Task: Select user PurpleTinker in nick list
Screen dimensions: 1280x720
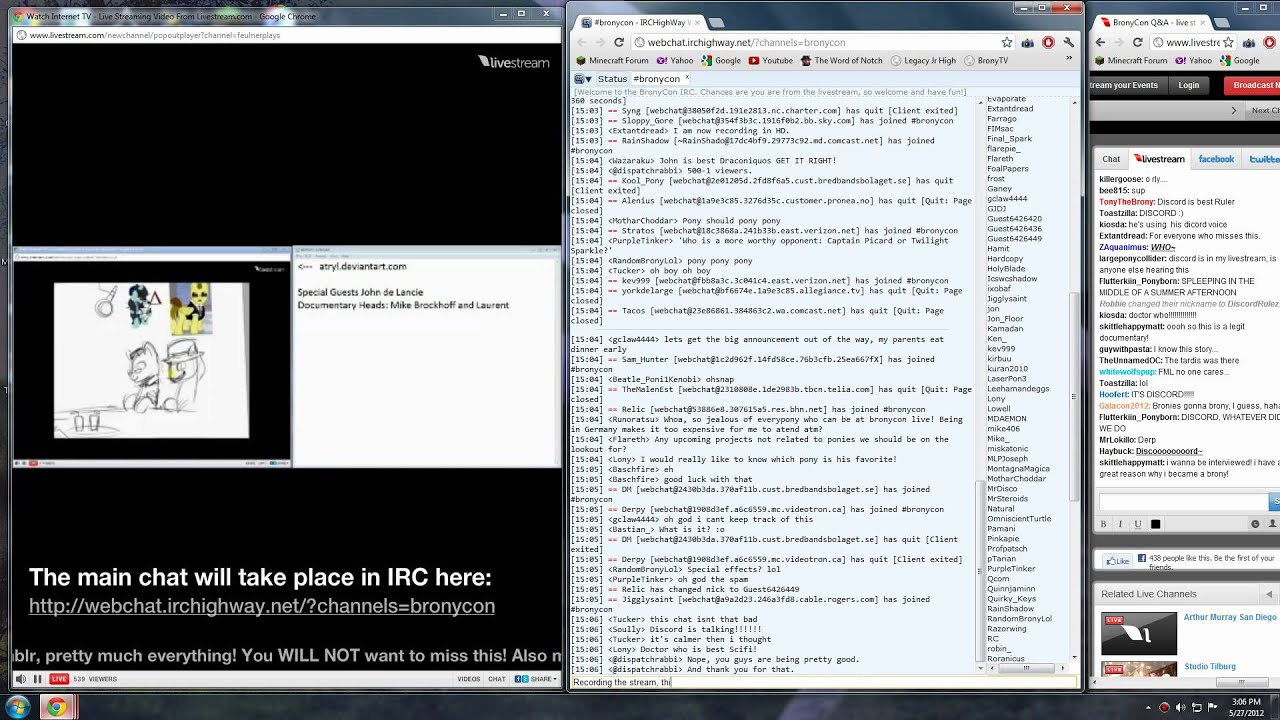Action: [1011, 569]
